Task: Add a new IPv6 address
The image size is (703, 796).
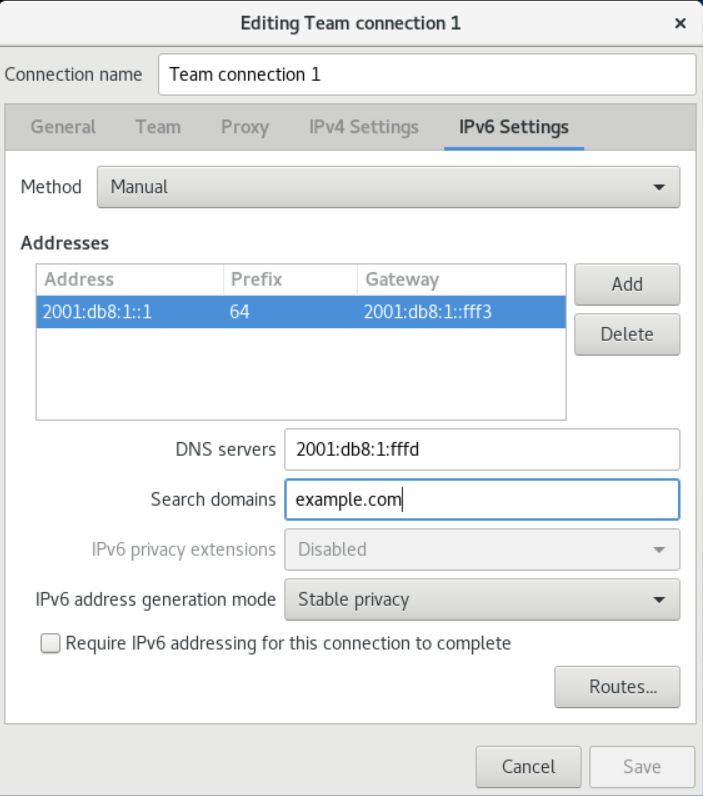Action: click(x=627, y=284)
